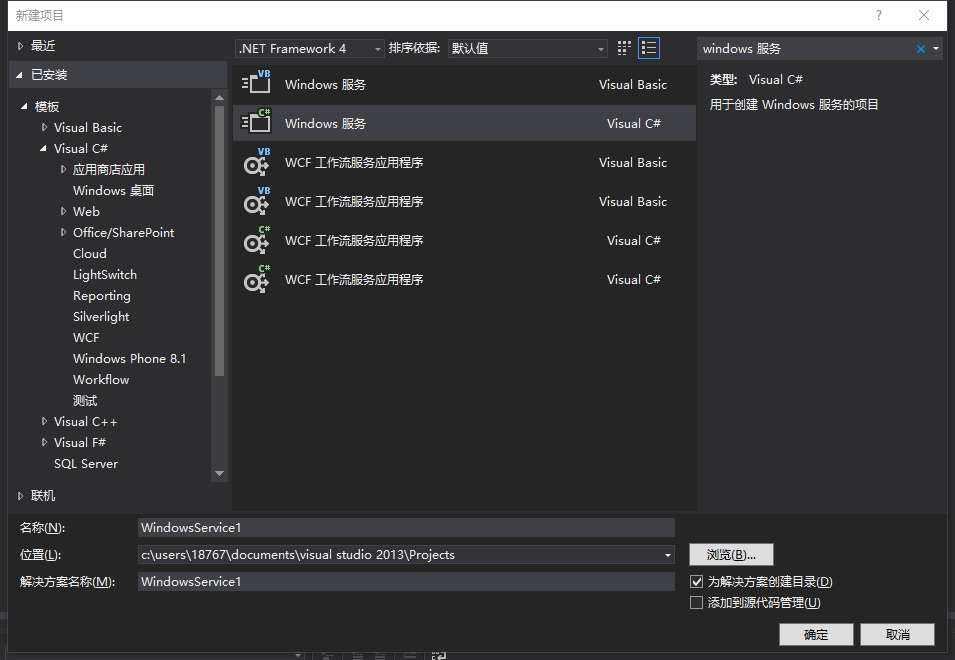Expand the Visual C++ tree node
Viewport: 955px width, 660px height.
coord(44,421)
